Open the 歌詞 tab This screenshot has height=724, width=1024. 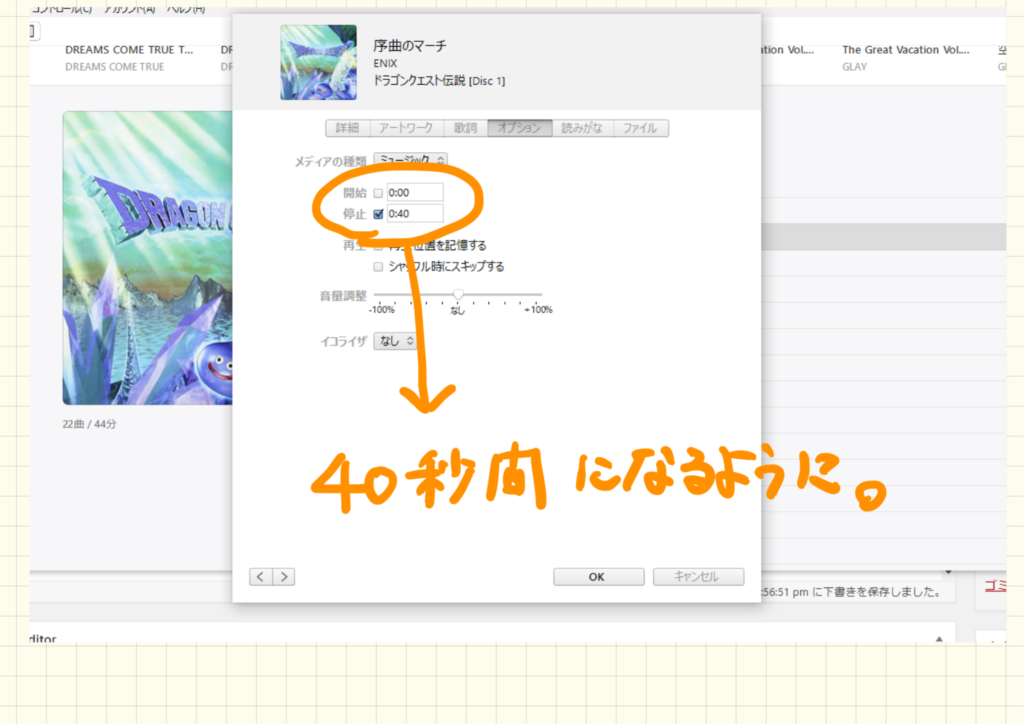pos(466,128)
